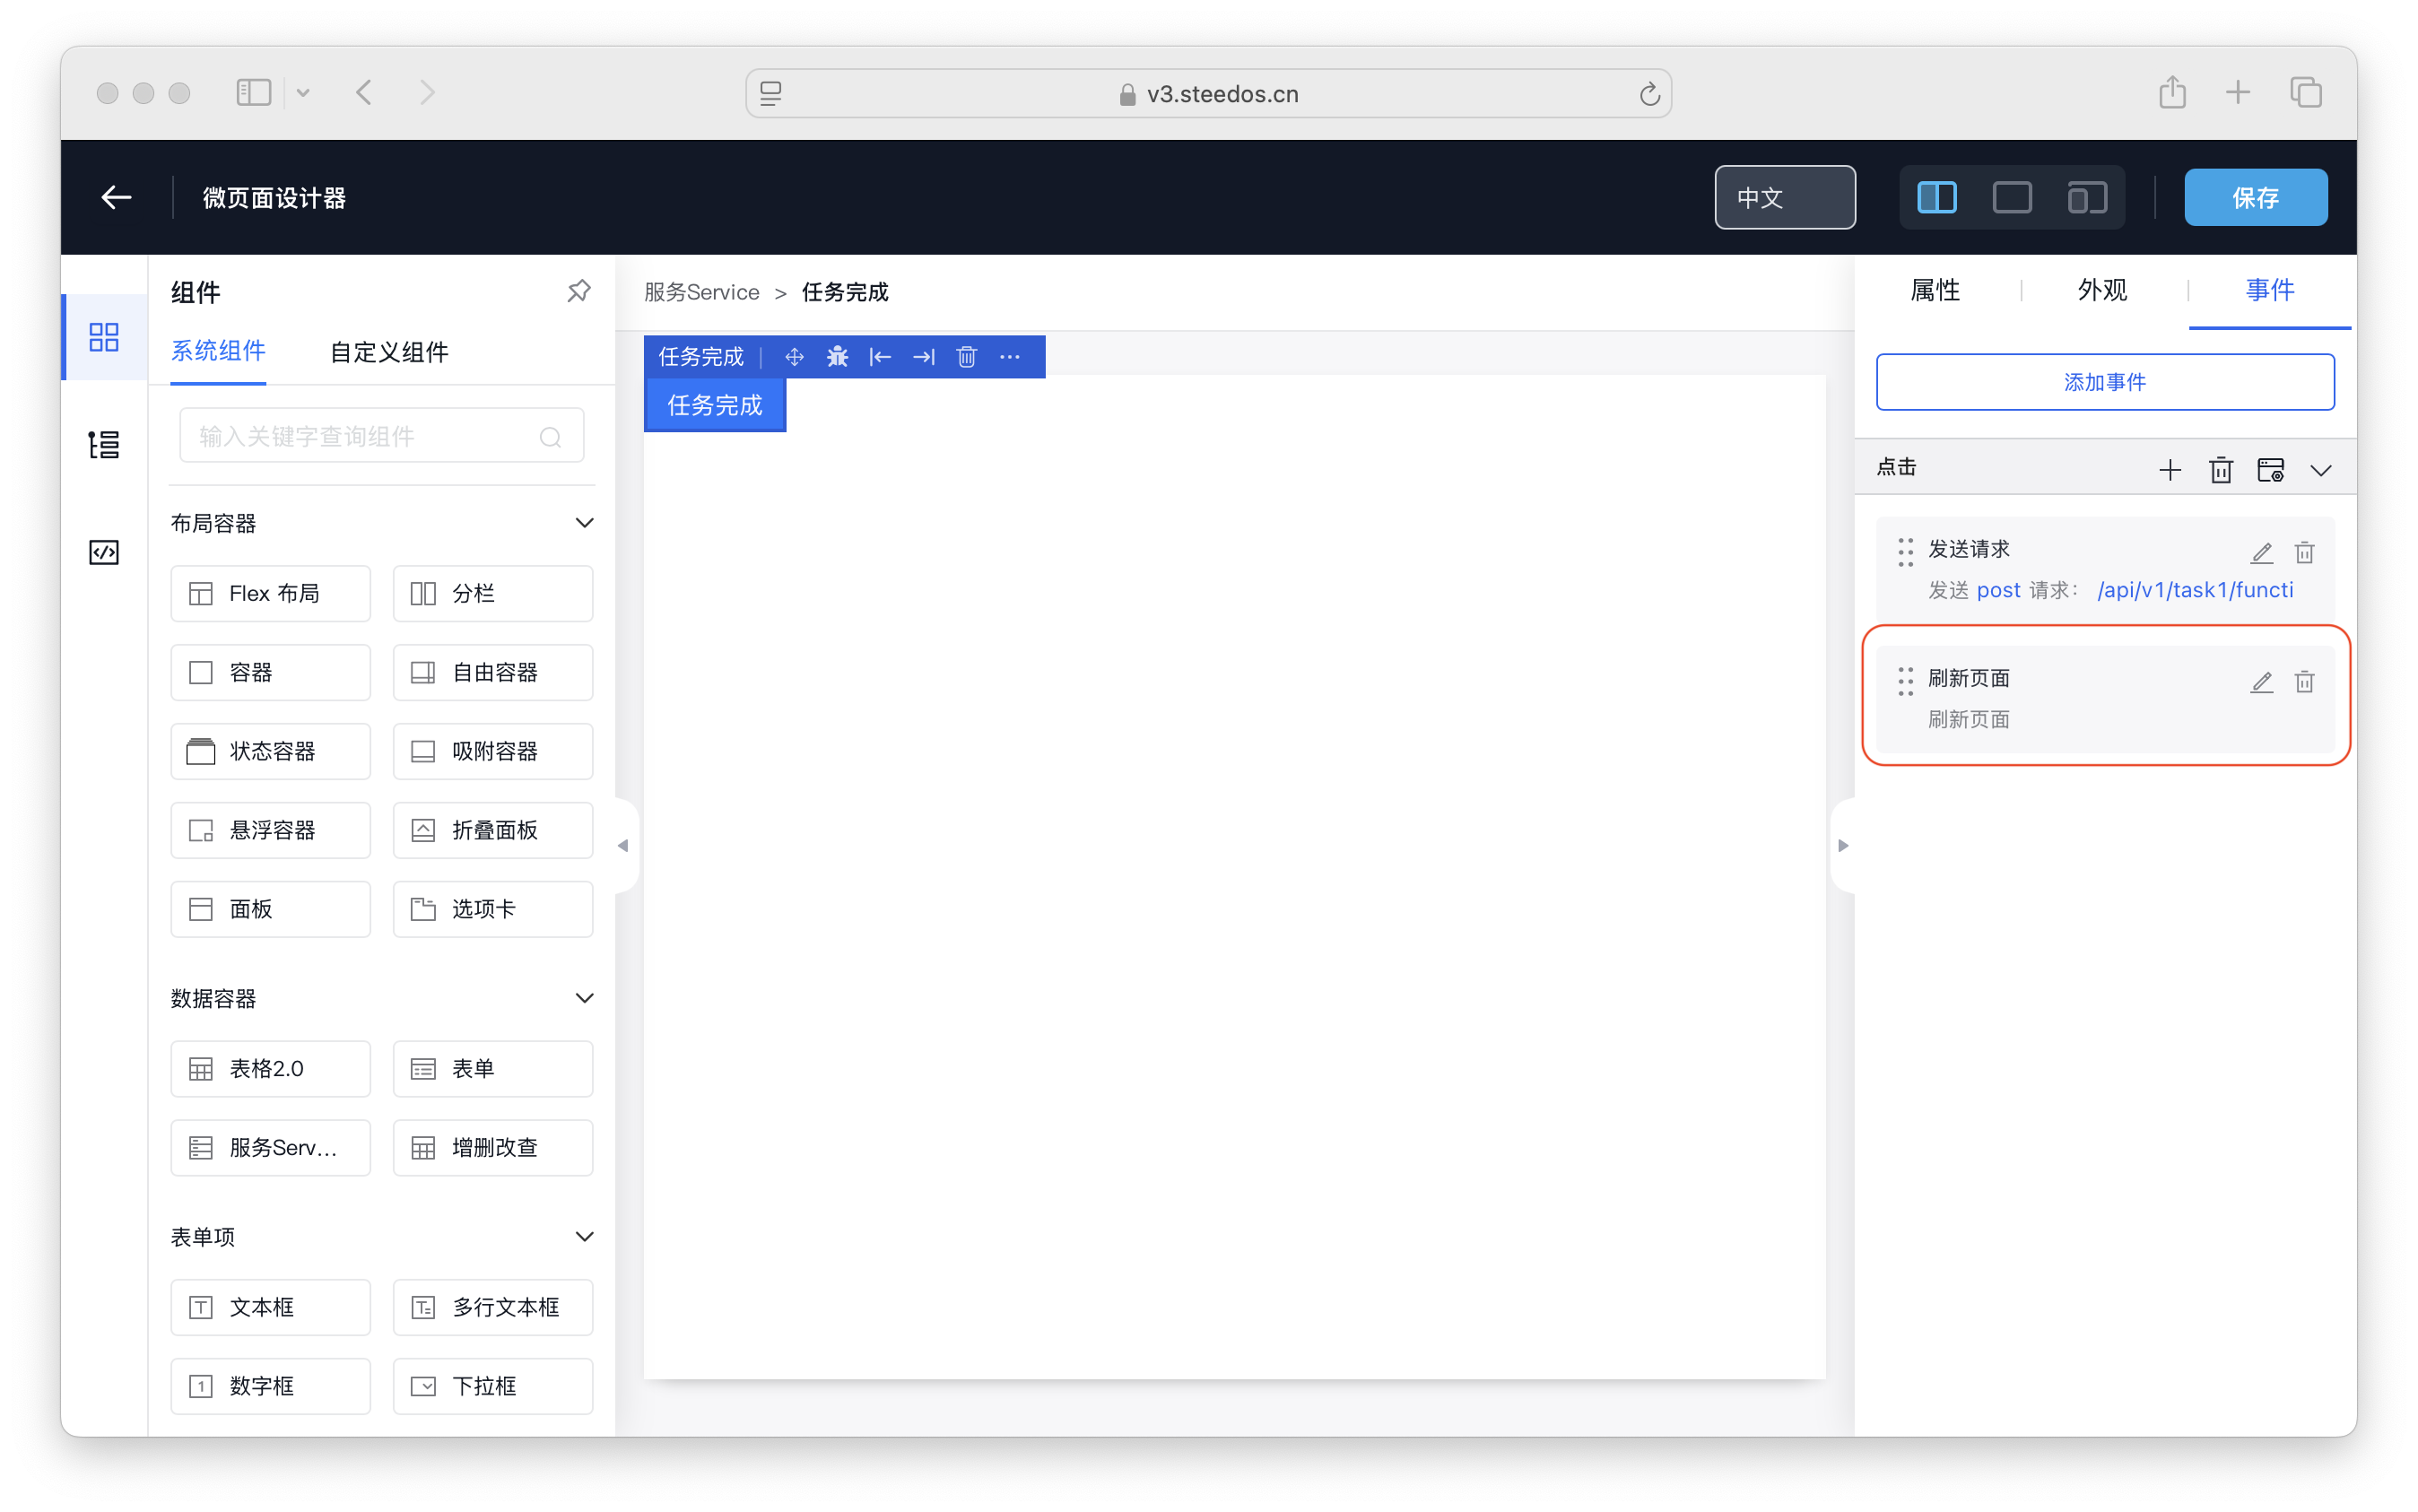Edit the 刷新页面 action
The image size is (2418, 1512).
[x=2262, y=682]
